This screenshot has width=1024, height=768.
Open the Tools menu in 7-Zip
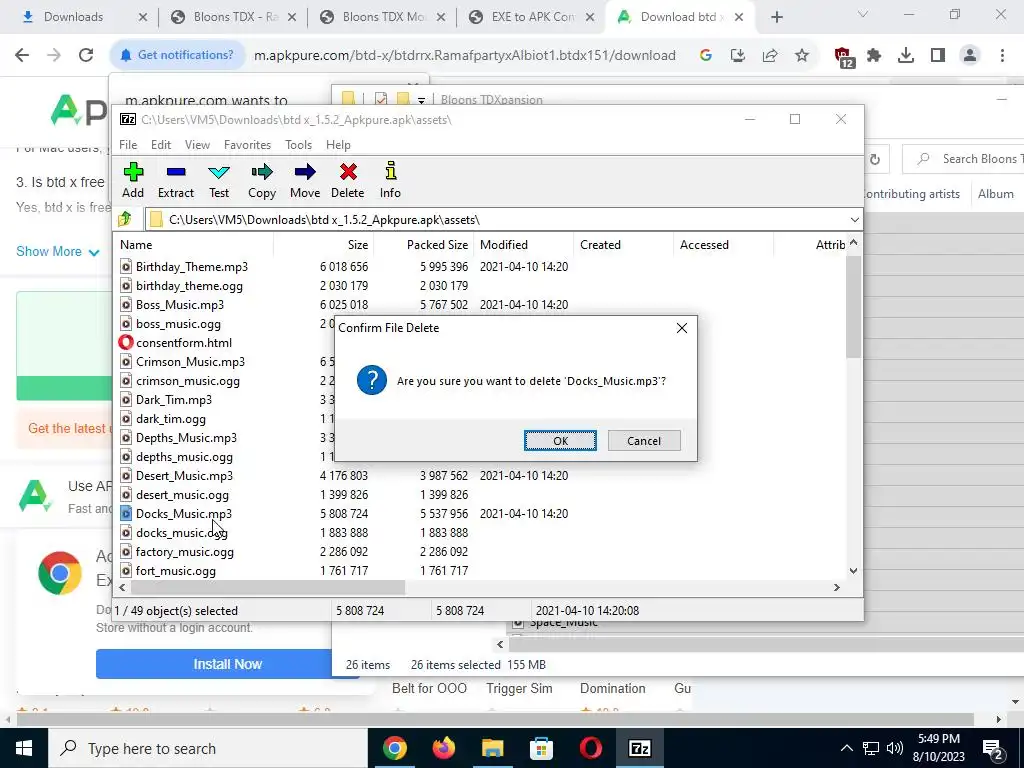(298, 145)
